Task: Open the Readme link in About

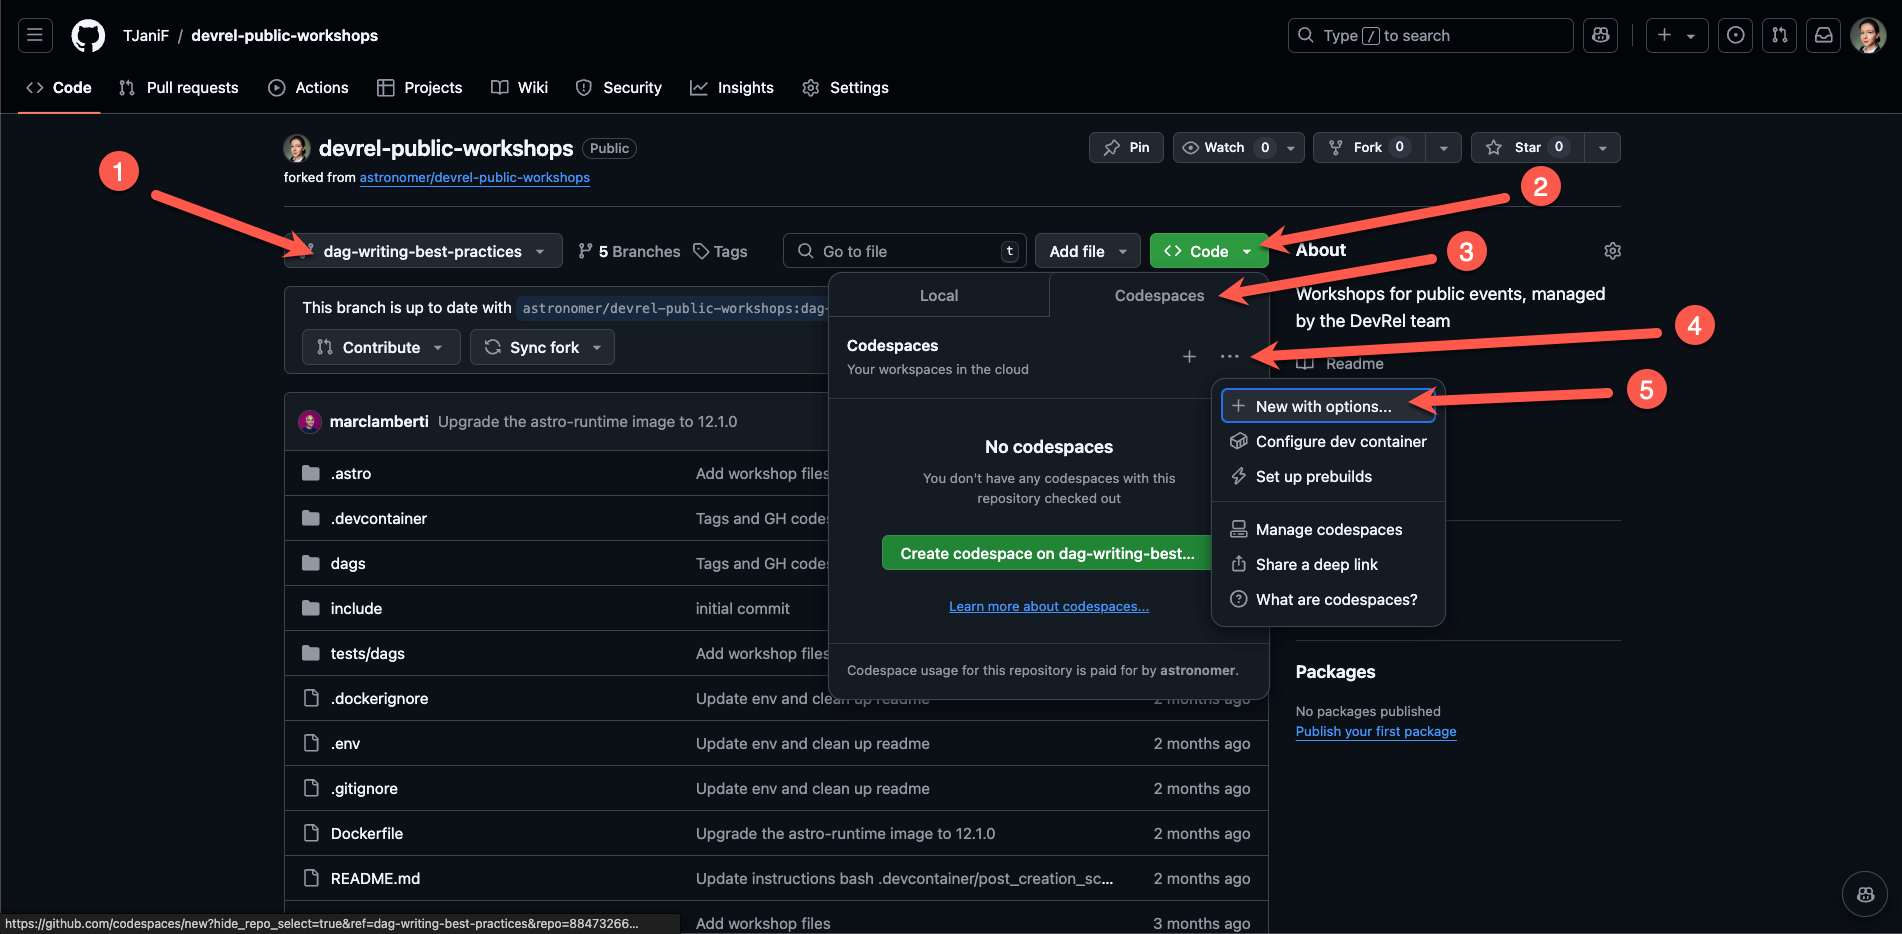Action: tap(1340, 364)
